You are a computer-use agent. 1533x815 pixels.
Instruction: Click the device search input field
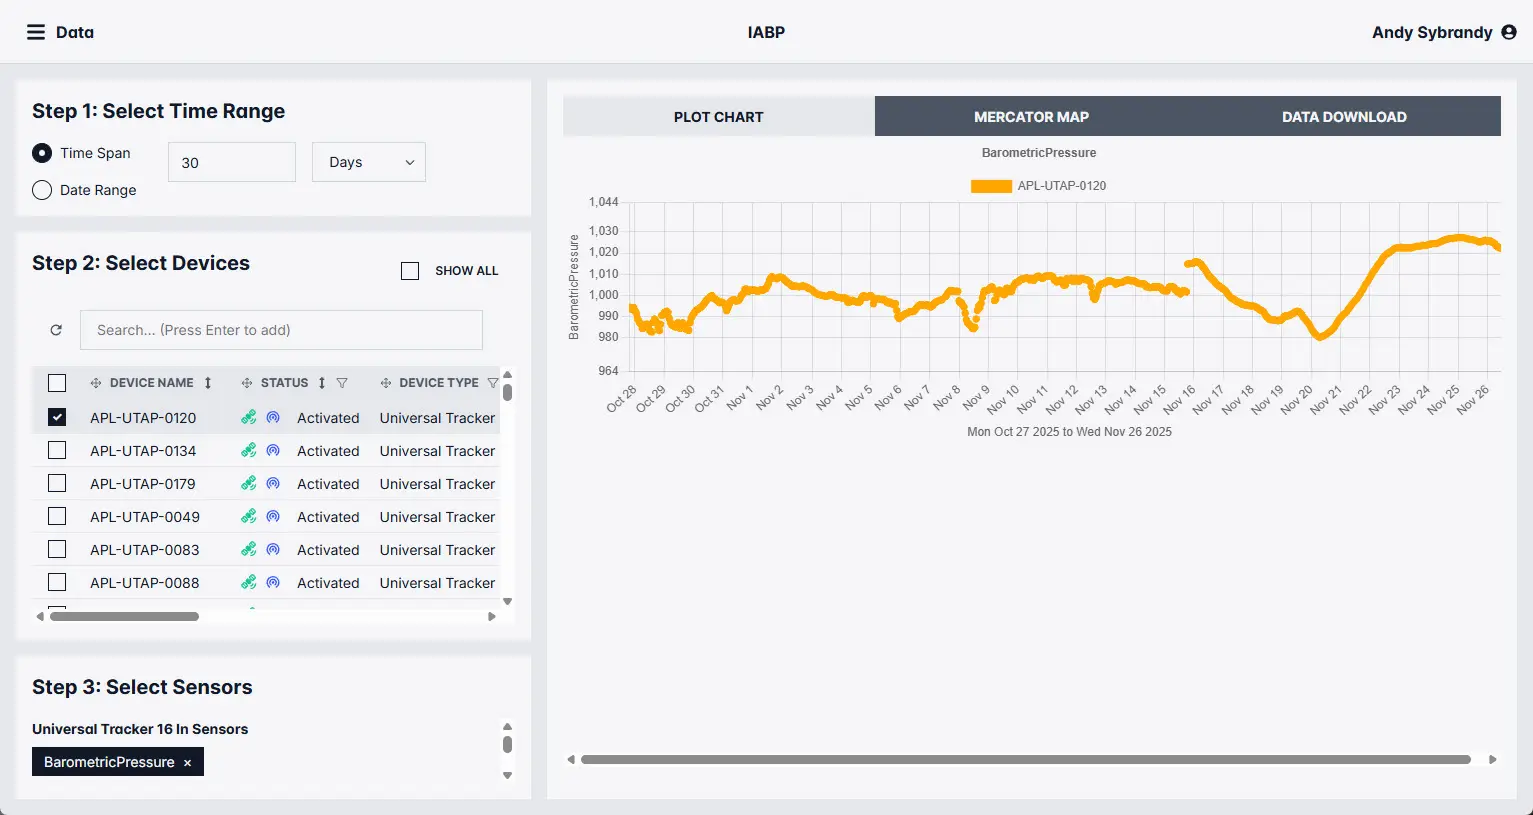pos(288,330)
